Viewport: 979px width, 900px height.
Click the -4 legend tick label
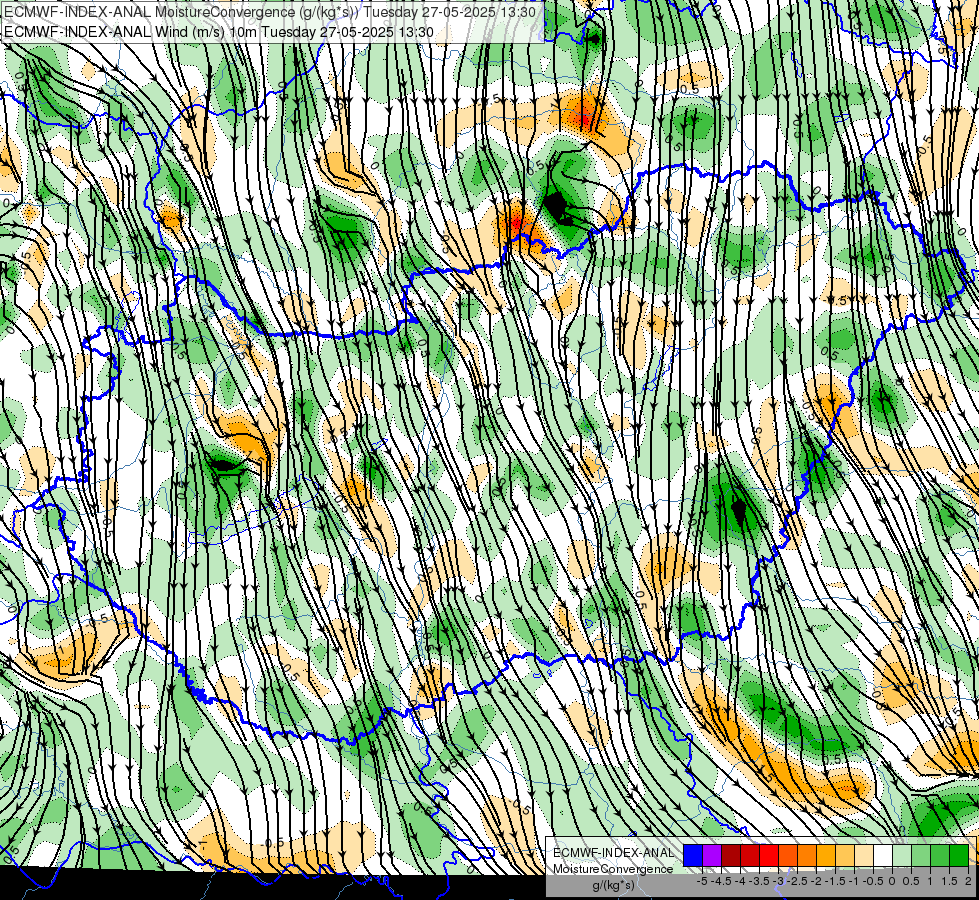coord(740,881)
